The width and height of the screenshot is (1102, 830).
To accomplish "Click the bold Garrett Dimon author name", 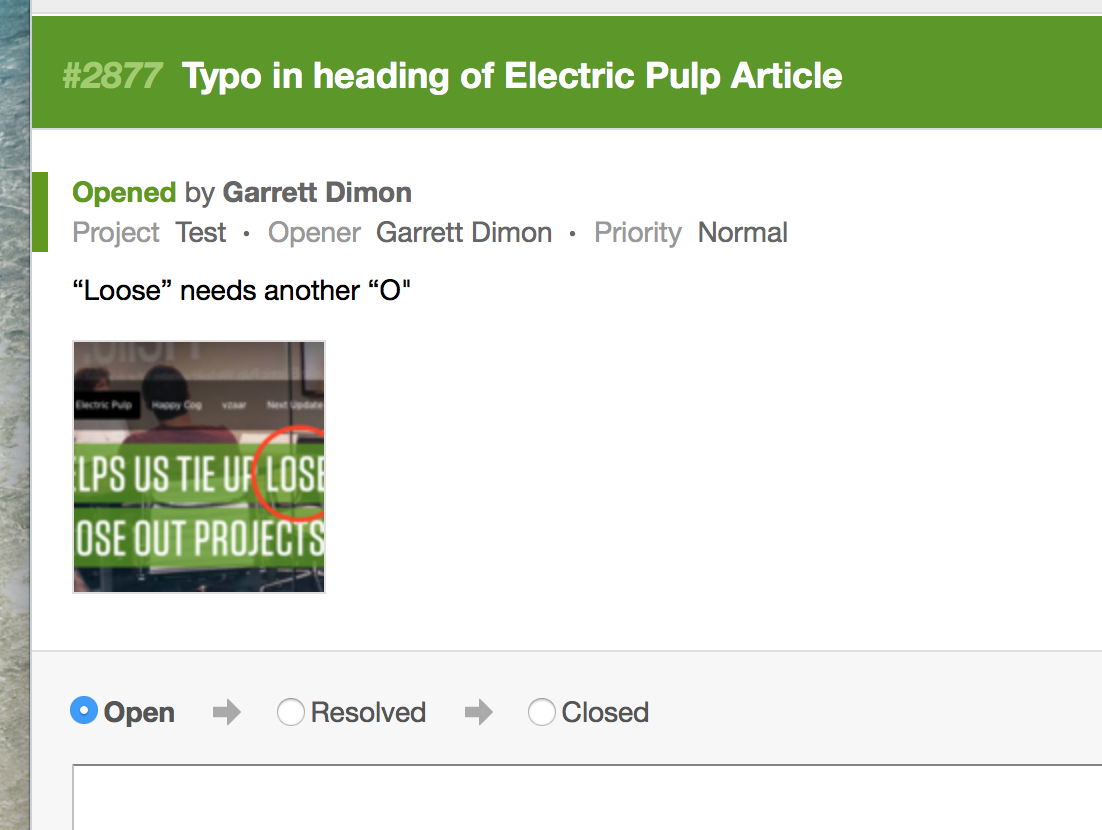I will tap(317, 193).
